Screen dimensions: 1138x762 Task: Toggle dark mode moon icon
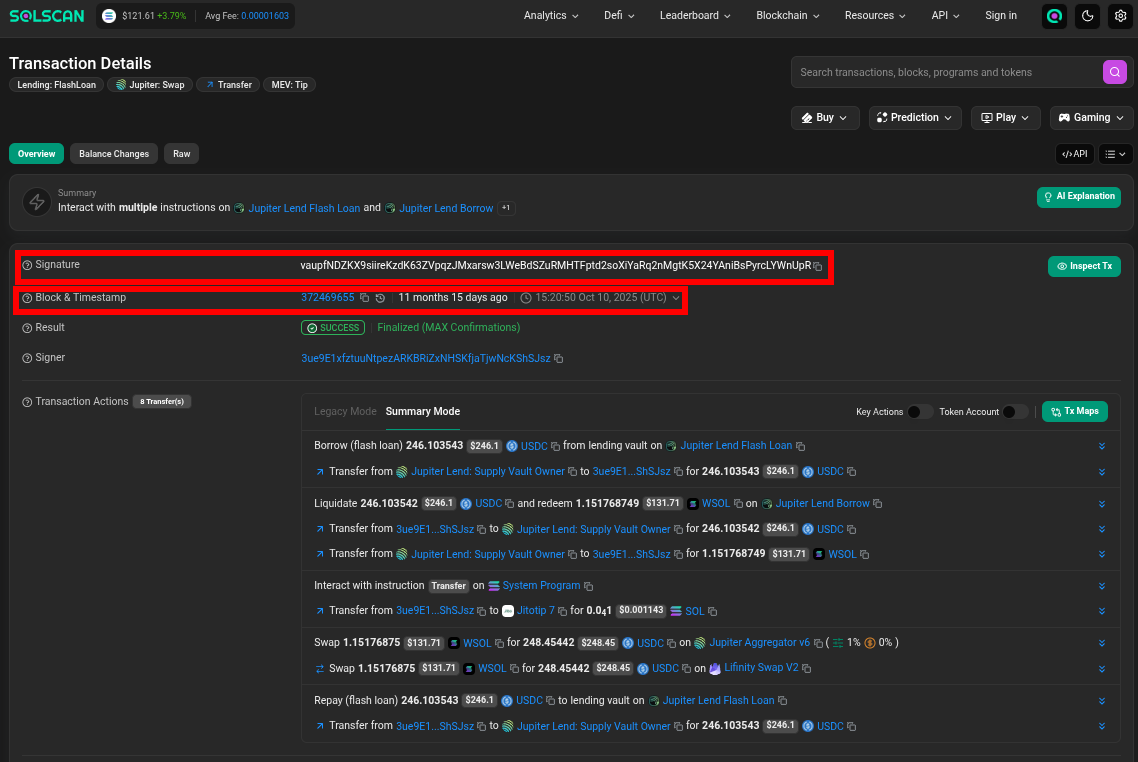tap(1087, 16)
